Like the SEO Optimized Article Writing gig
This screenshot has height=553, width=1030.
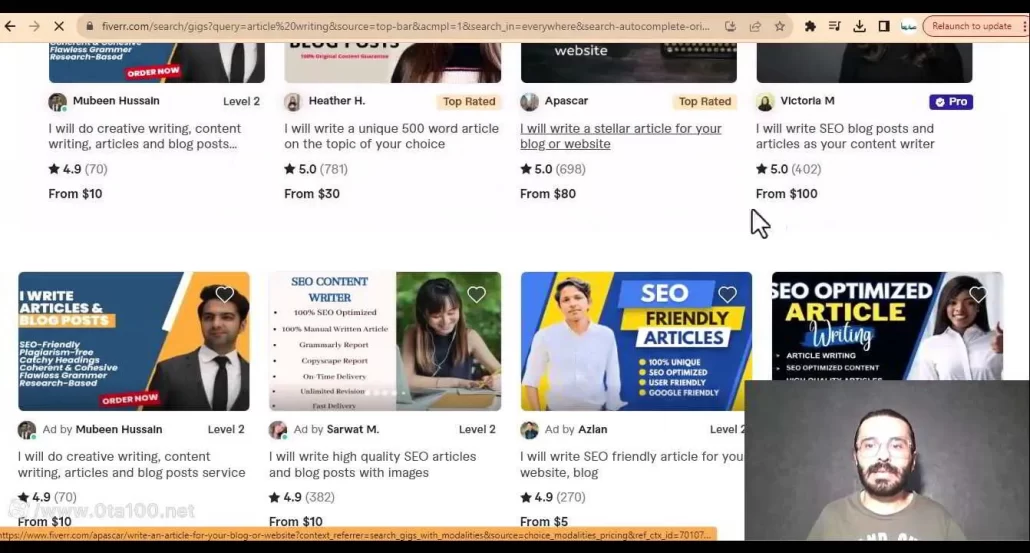click(978, 294)
